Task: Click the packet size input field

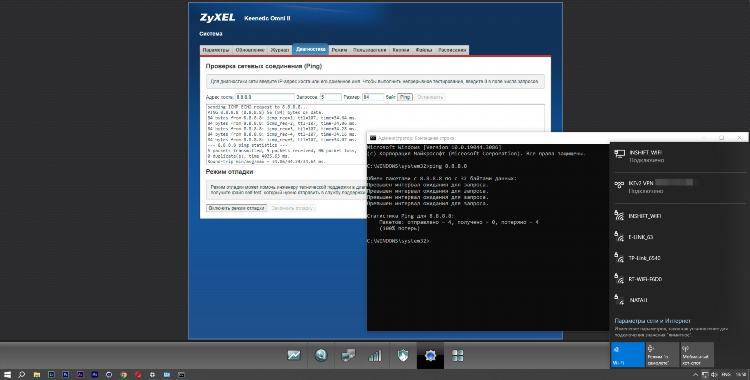Action: (373, 97)
